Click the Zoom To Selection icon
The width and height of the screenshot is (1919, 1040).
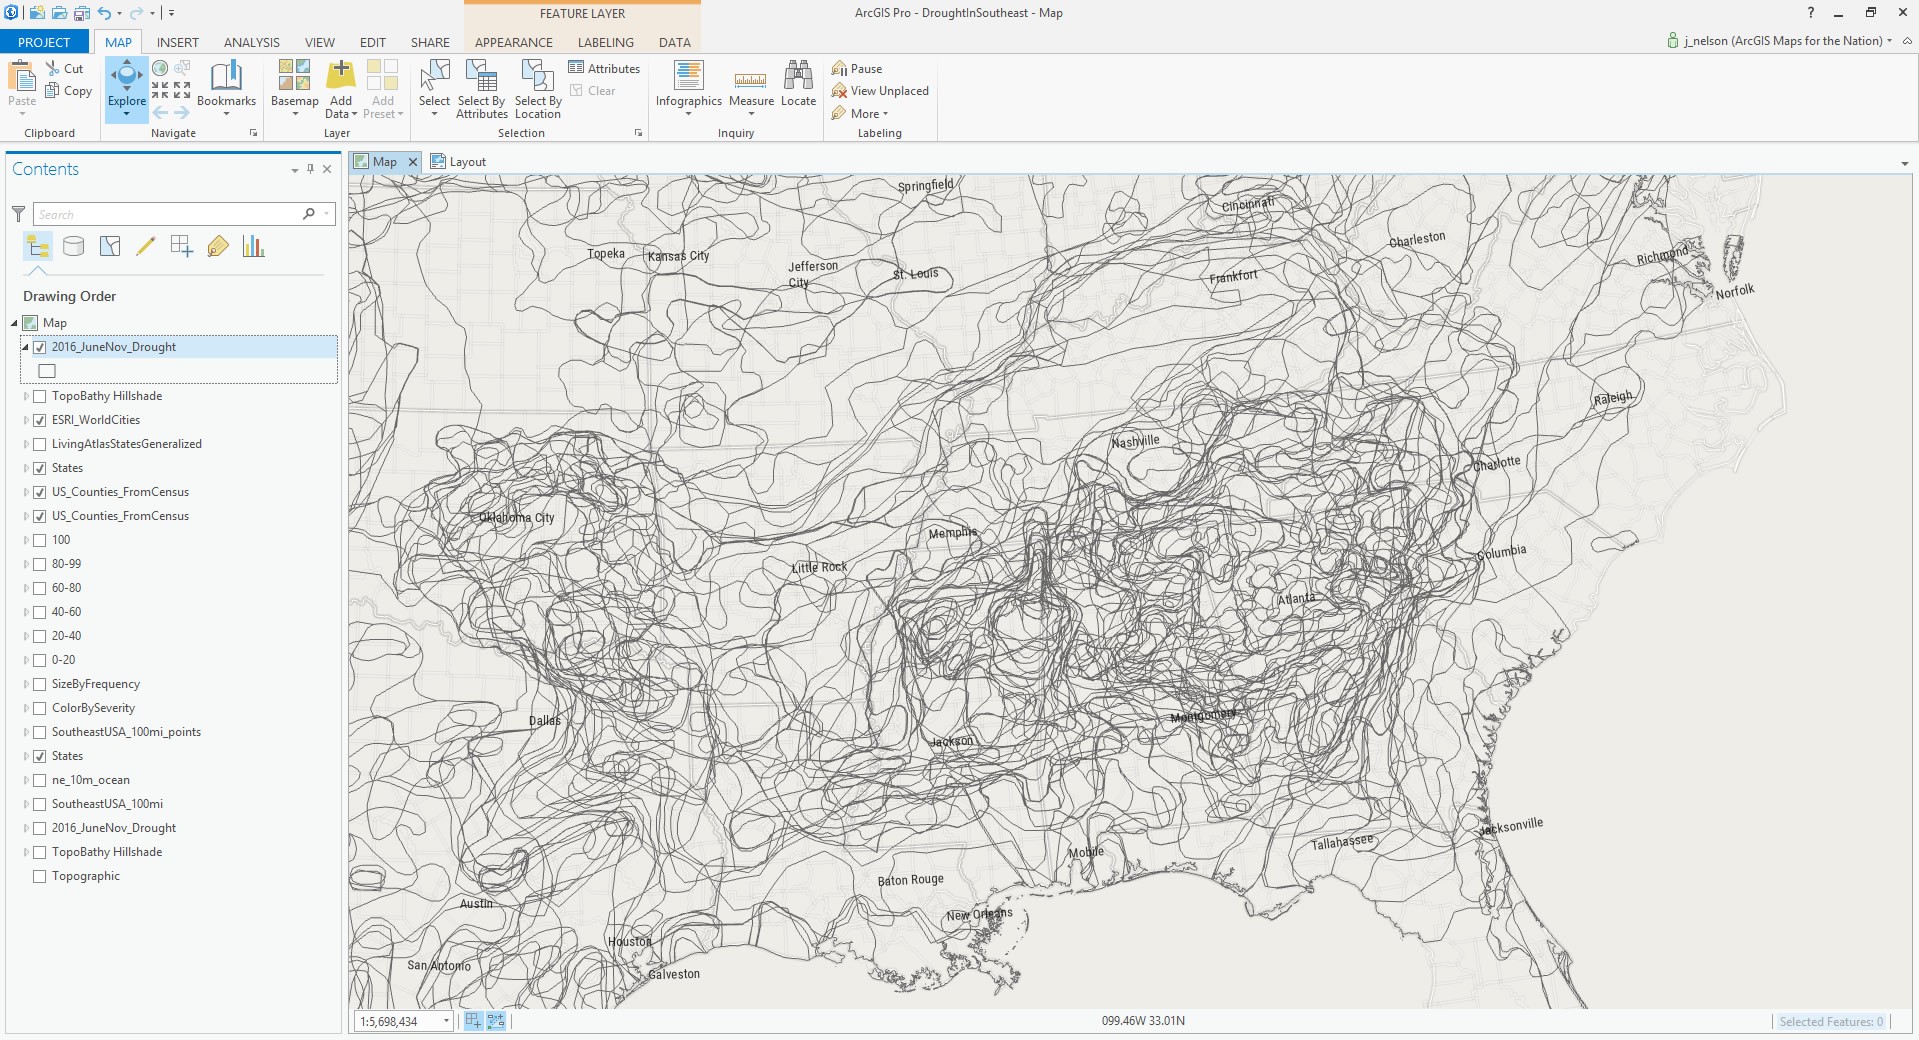[x=182, y=68]
